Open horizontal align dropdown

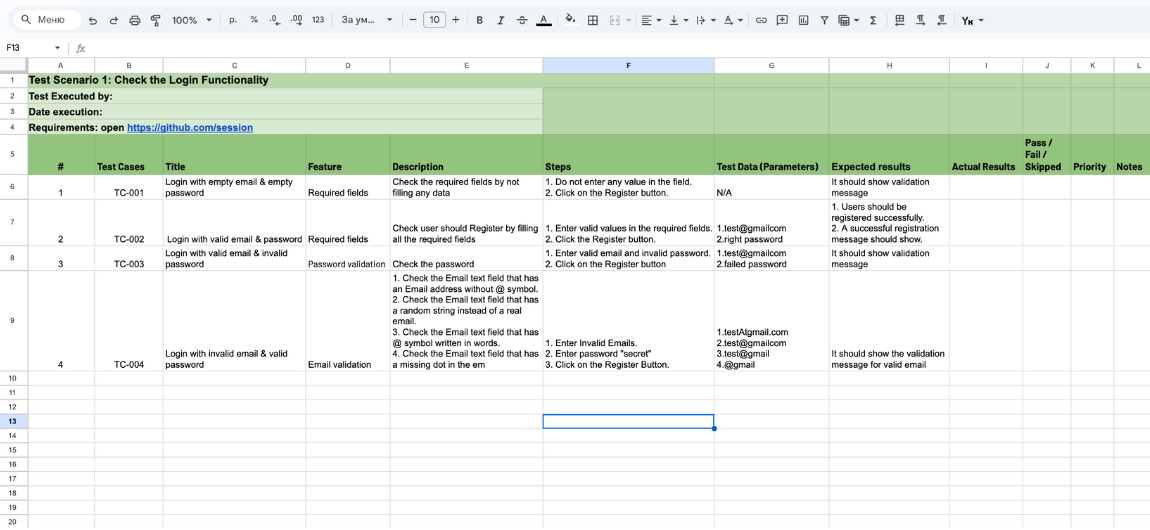click(651, 21)
